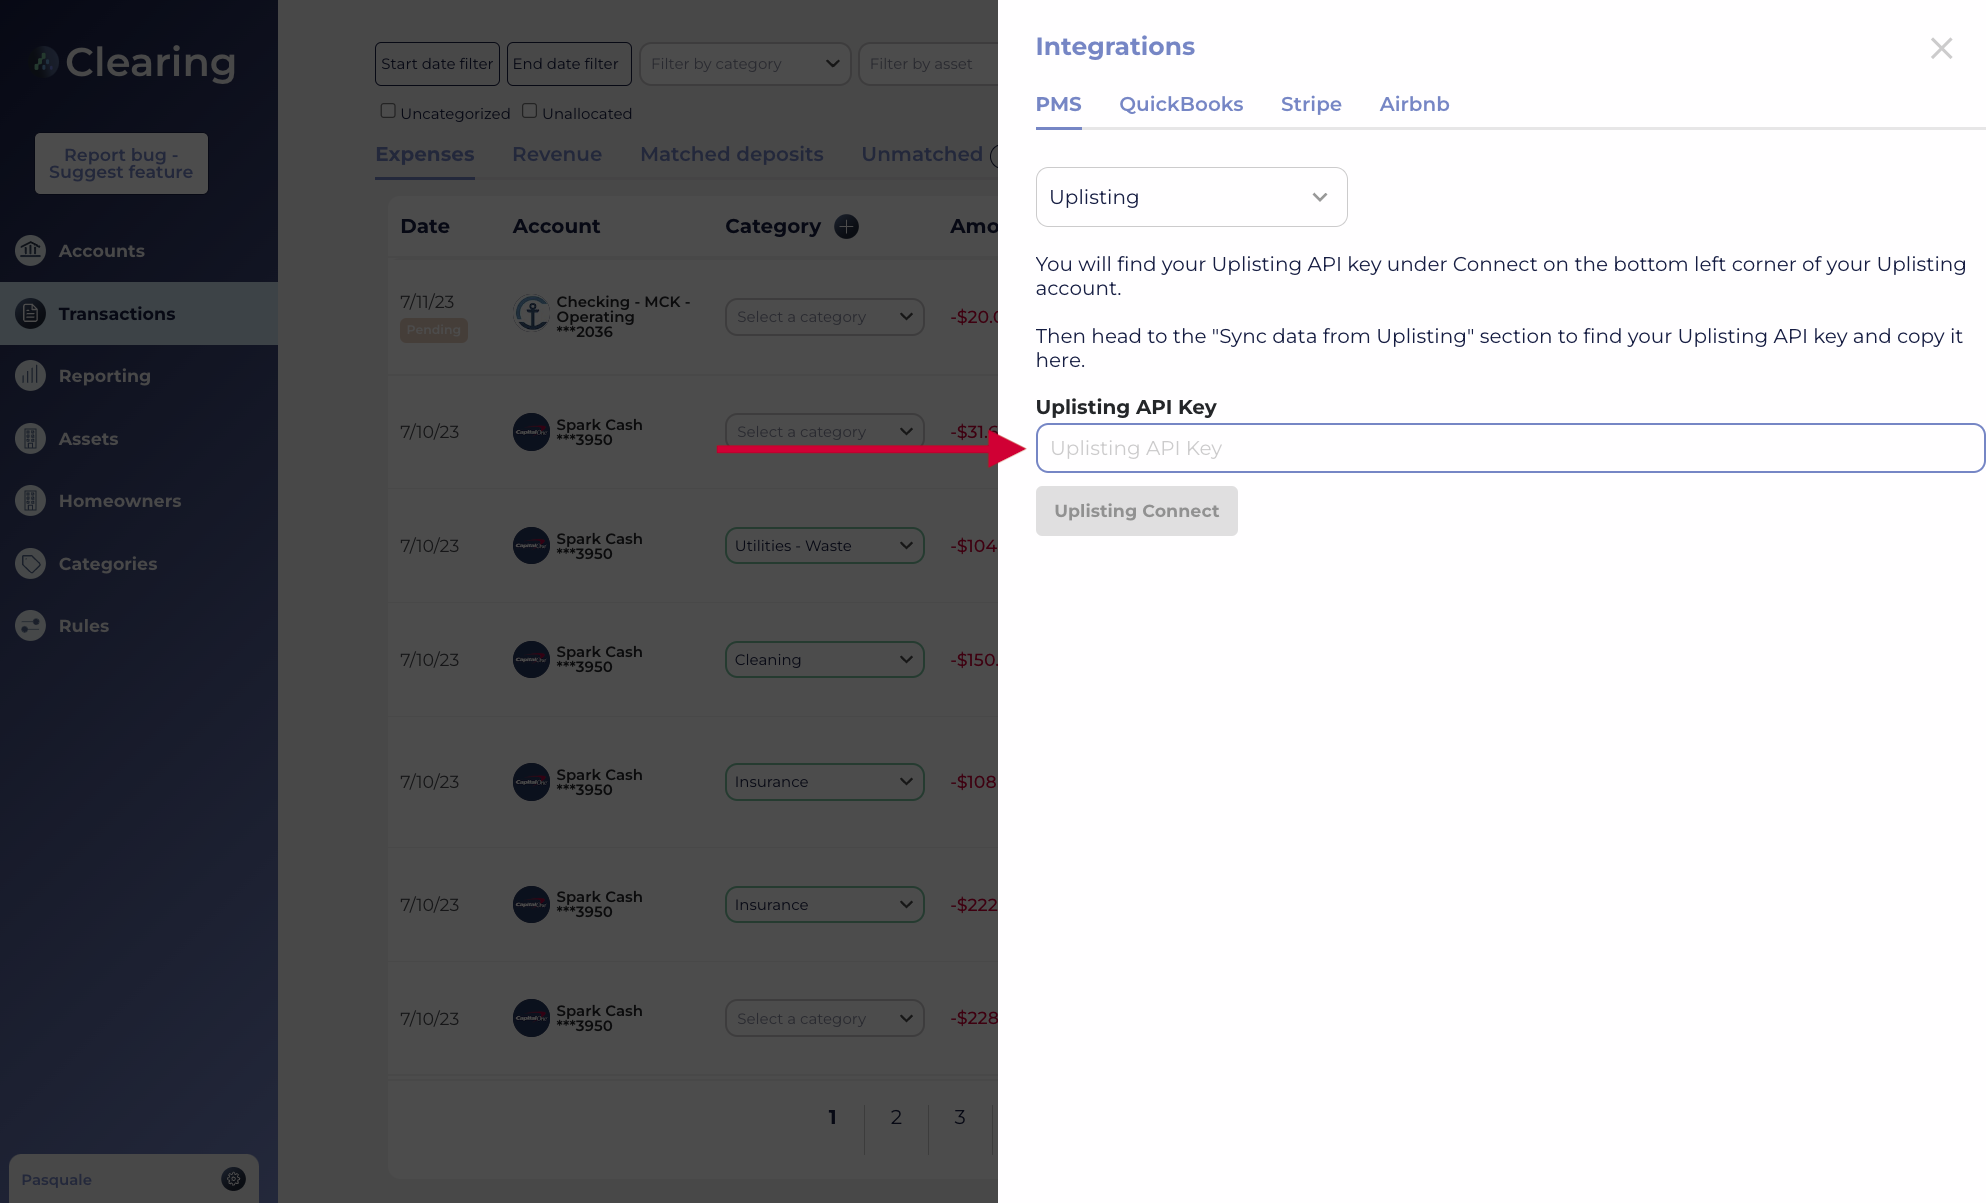1986x1203 pixels.
Task: Close the Integrations panel
Action: tap(1941, 48)
